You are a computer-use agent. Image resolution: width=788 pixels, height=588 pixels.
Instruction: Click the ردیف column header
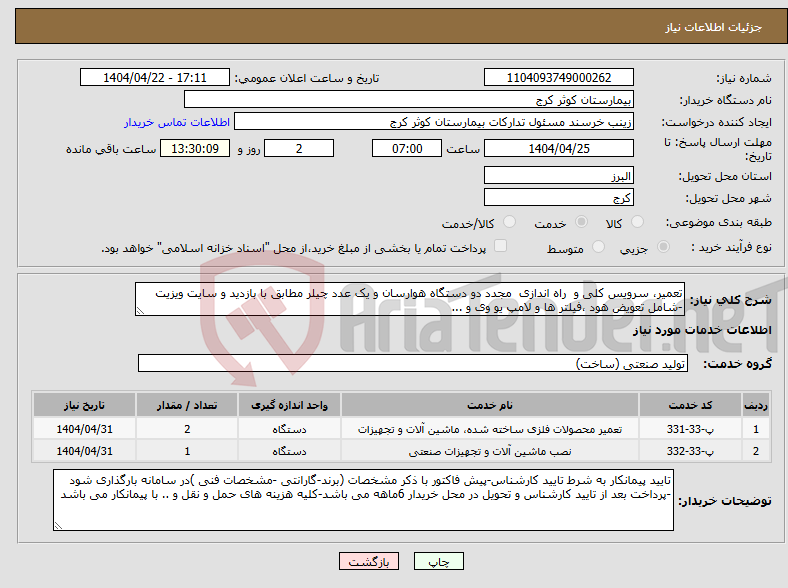(x=756, y=405)
